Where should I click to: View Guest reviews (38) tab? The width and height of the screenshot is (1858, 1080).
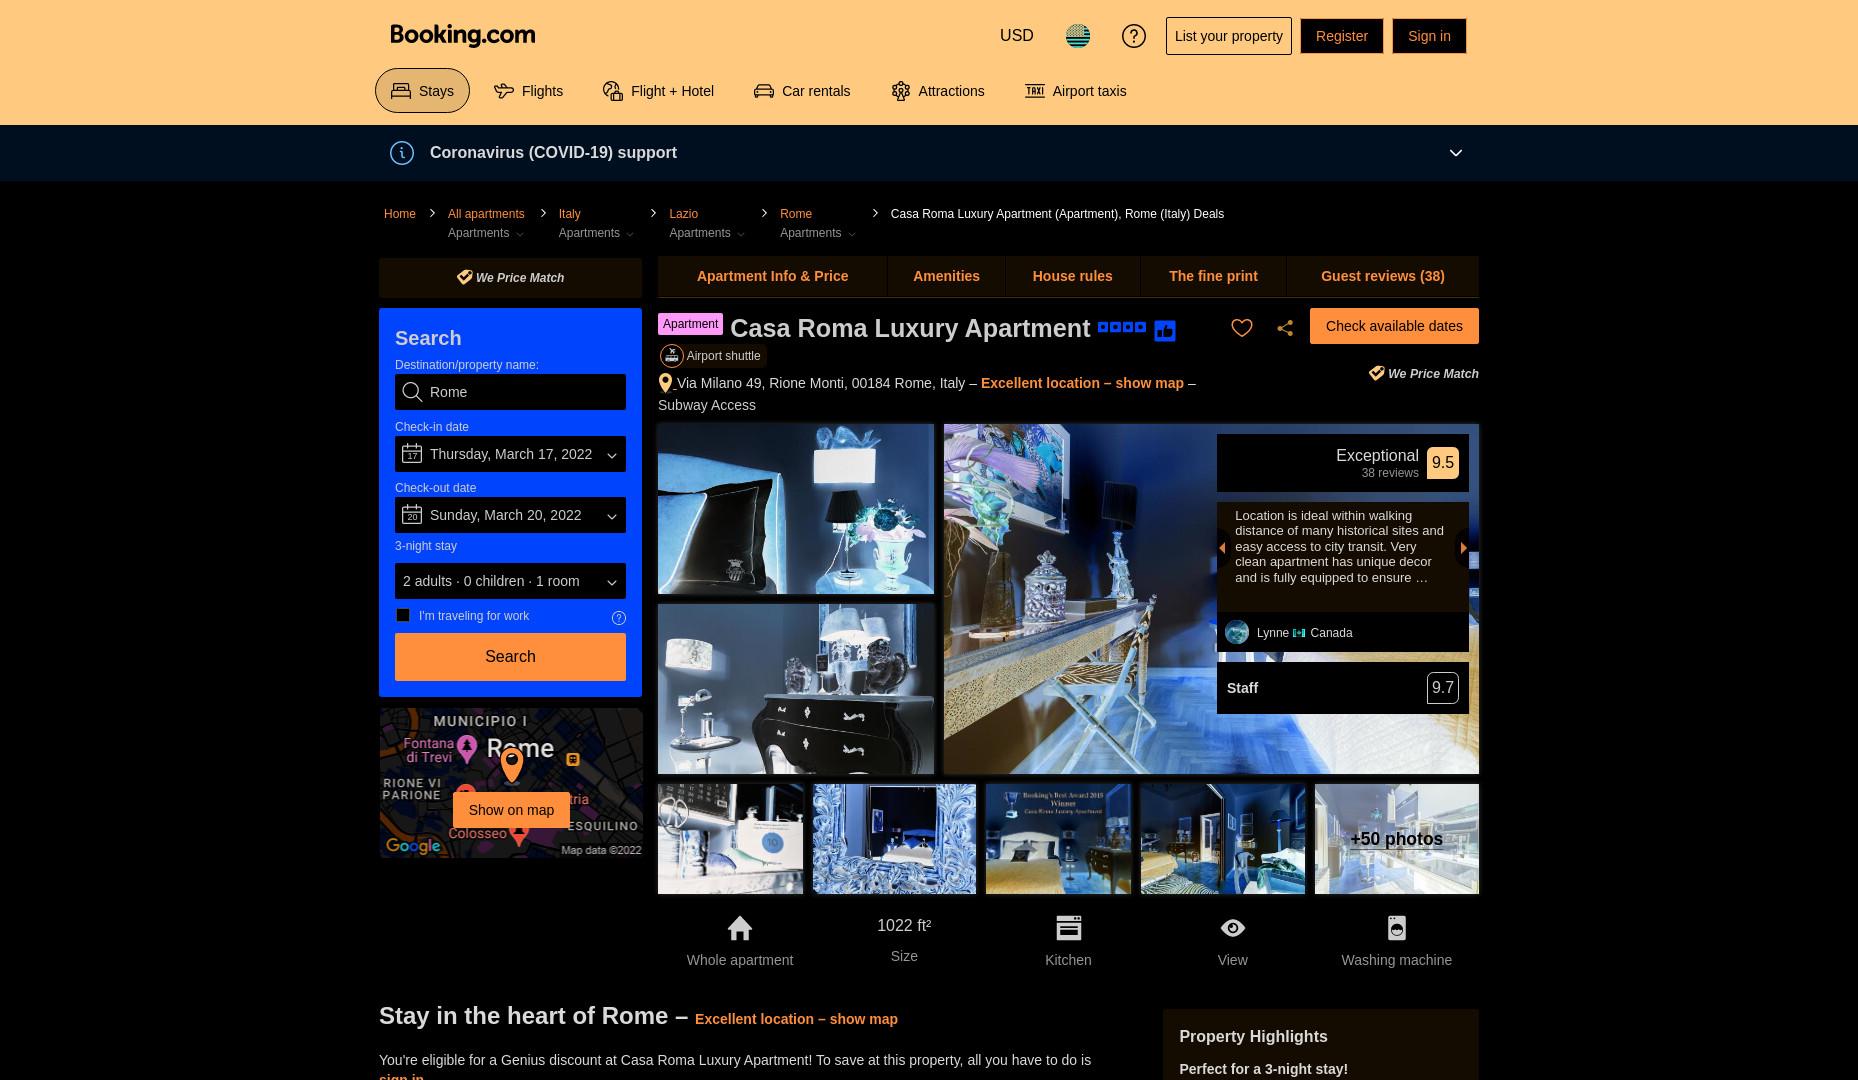(1382, 276)
